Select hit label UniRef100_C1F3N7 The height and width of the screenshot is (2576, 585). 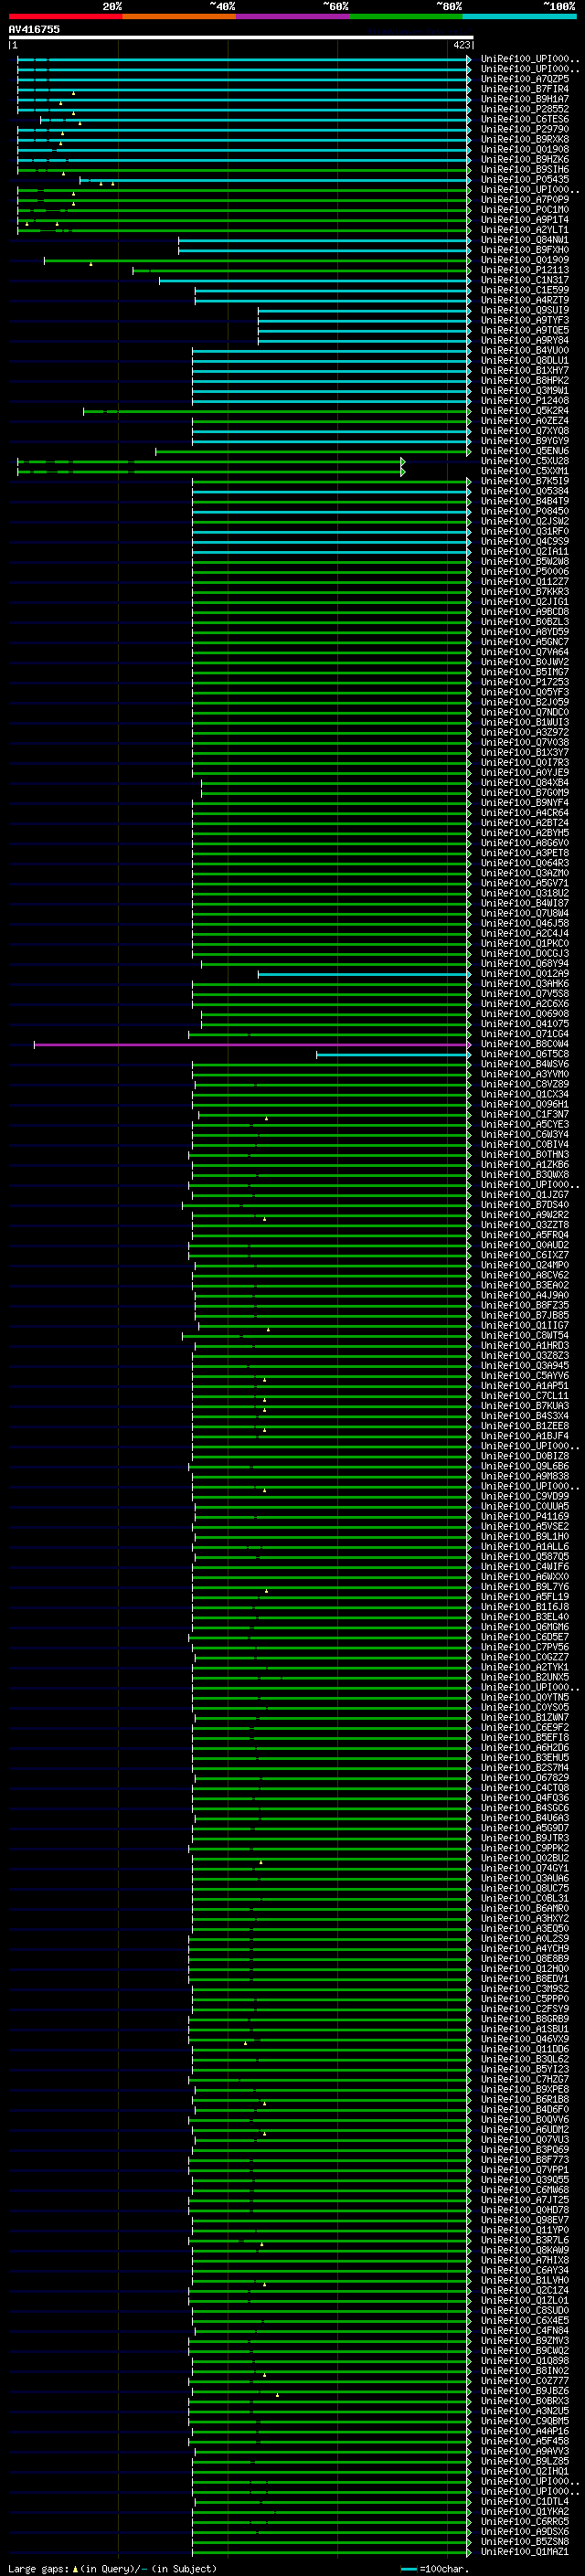point(525,1114)
